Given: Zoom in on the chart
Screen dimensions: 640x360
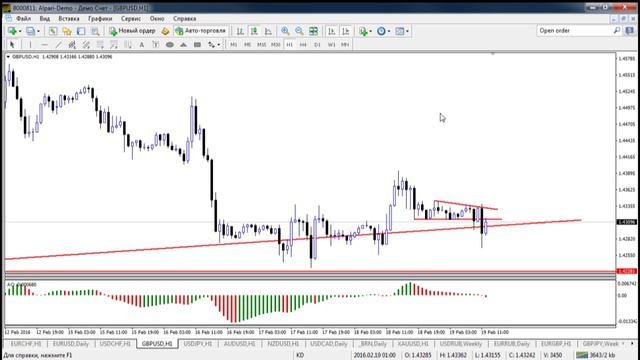Looking at the screenshot, I should pyautogui.click(x=285, y=31).
